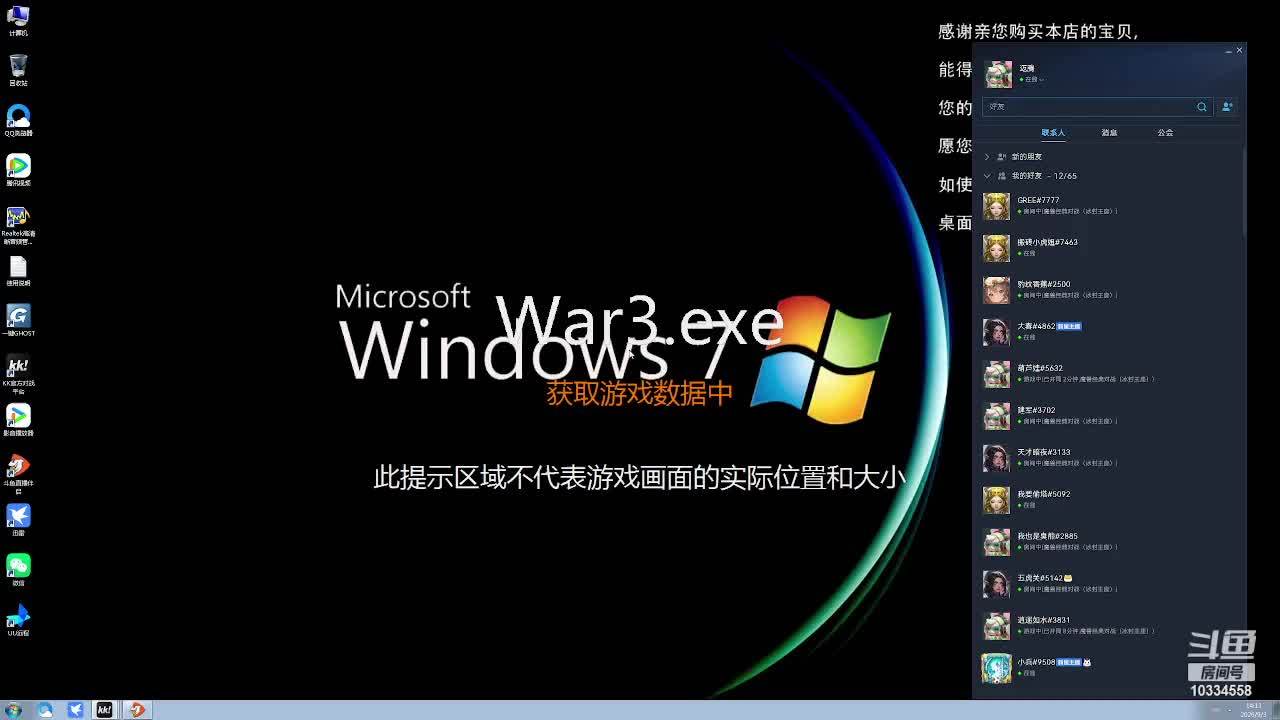Open the 腾讯视频 desktop icon
Image resolution: width=1280 pixels, height=720 pixels.
[18, 170]
